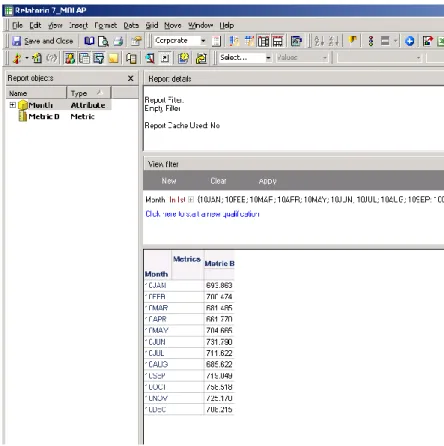Open the Help menu

(x=227, y=25)
